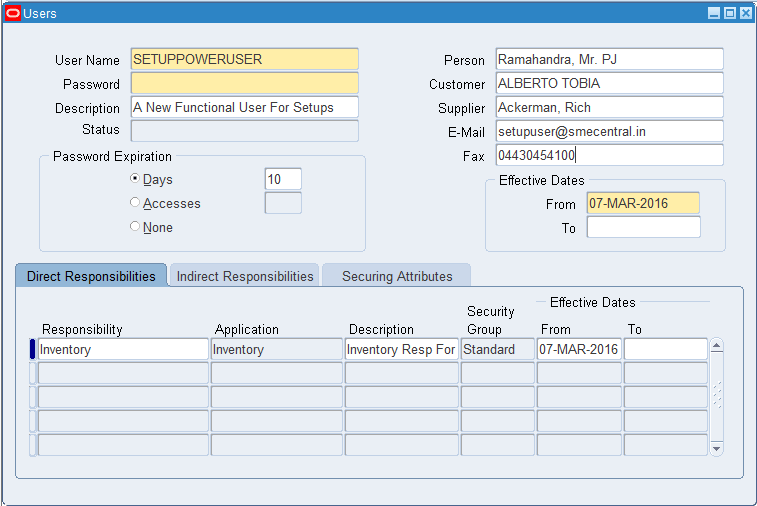Select the Days password expiration option
Image resolution: width=757 pixels, height=506 pixels.
pyautogui.click(x=135, y=179)
